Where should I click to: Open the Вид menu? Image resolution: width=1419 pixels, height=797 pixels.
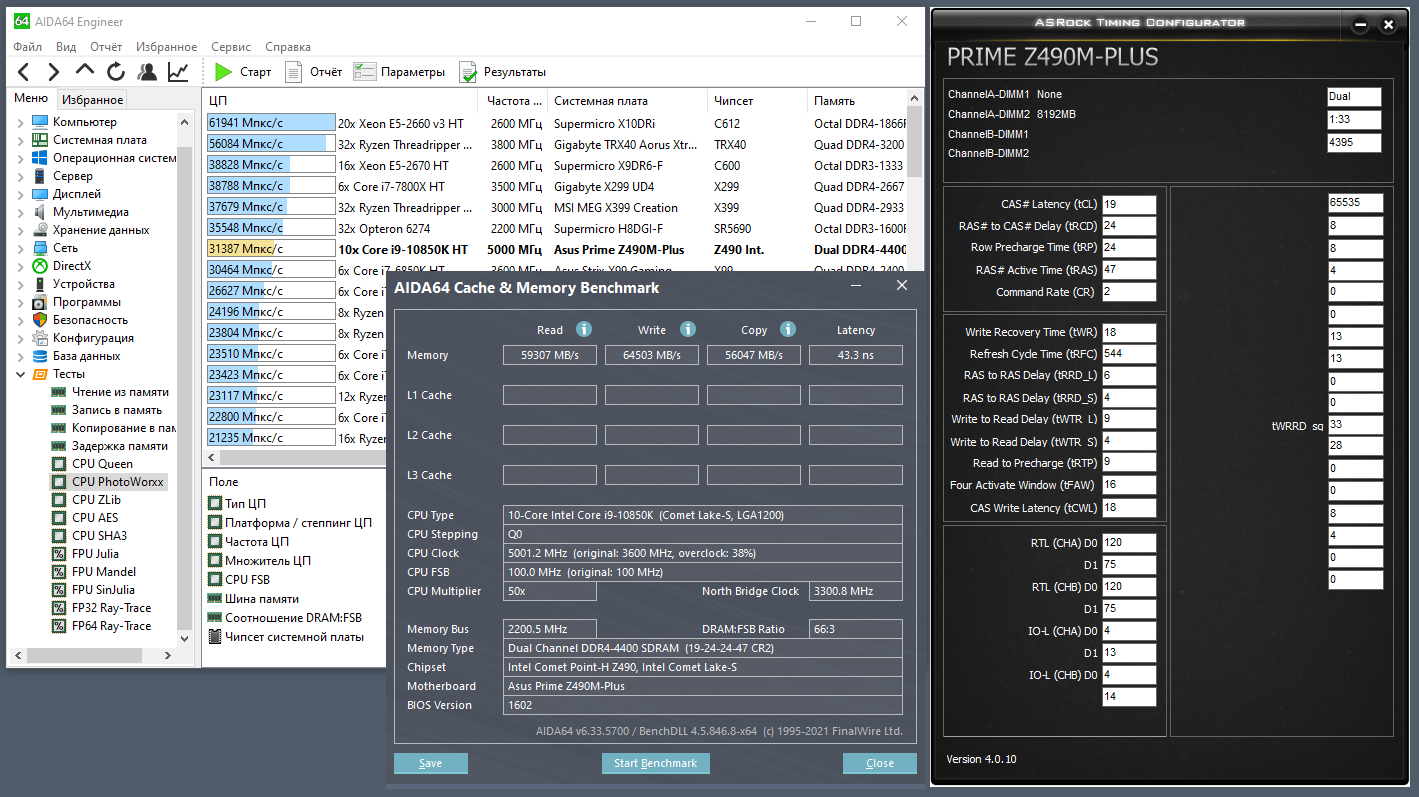[66, 47]
